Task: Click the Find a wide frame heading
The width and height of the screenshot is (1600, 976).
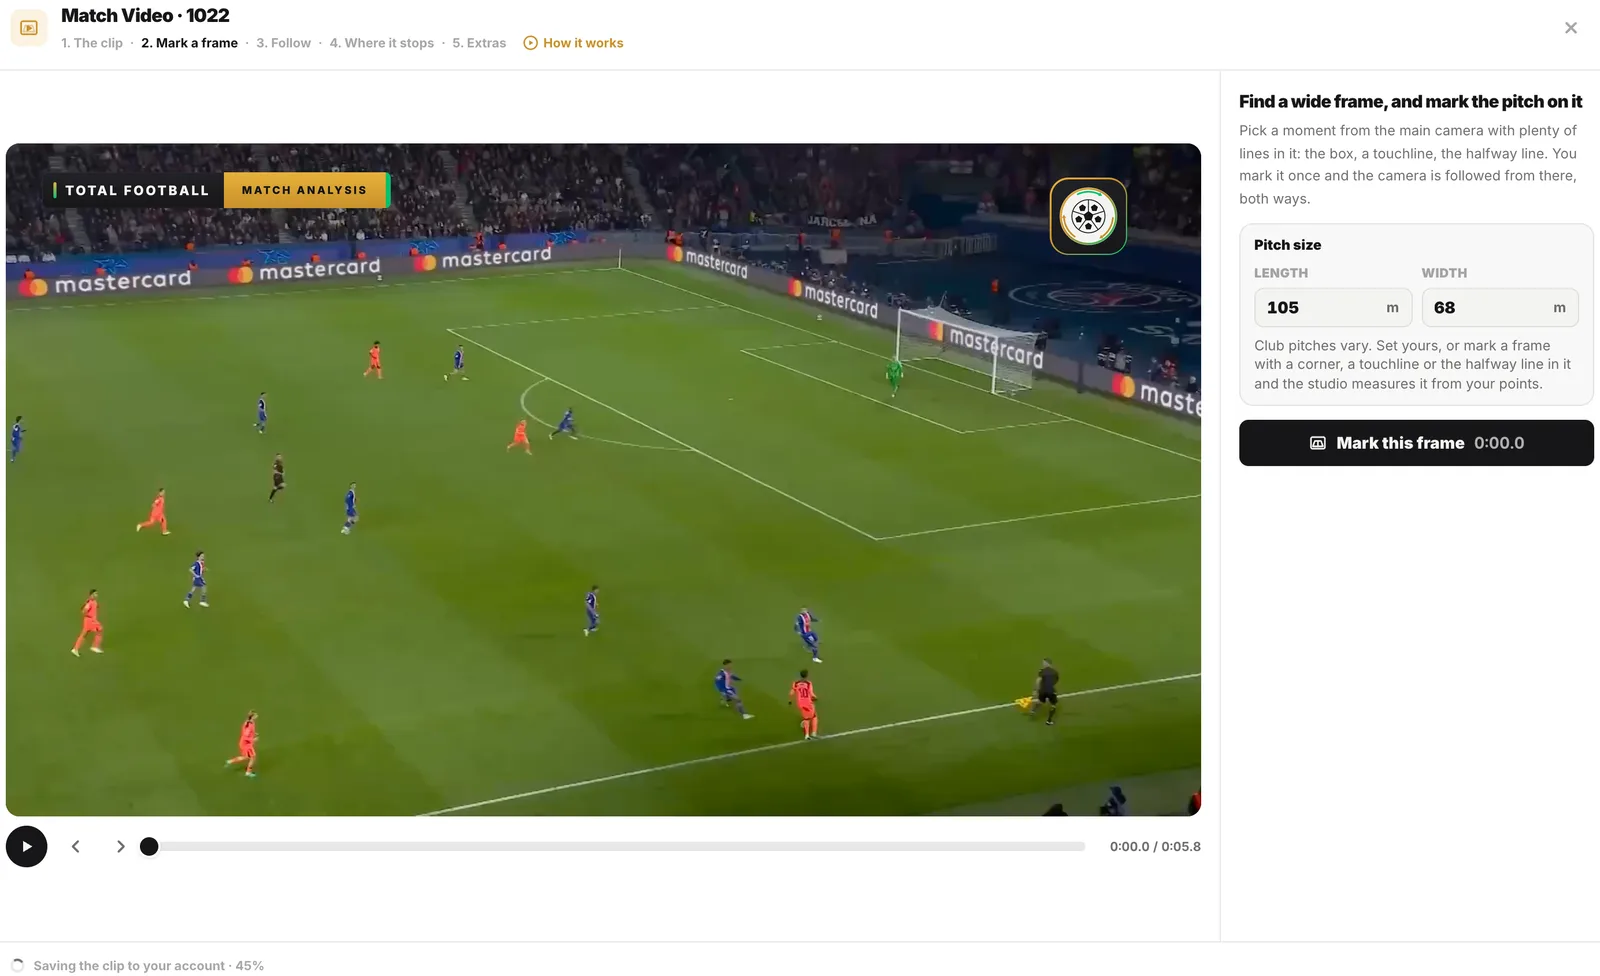Action: (x=1410, y=101)
